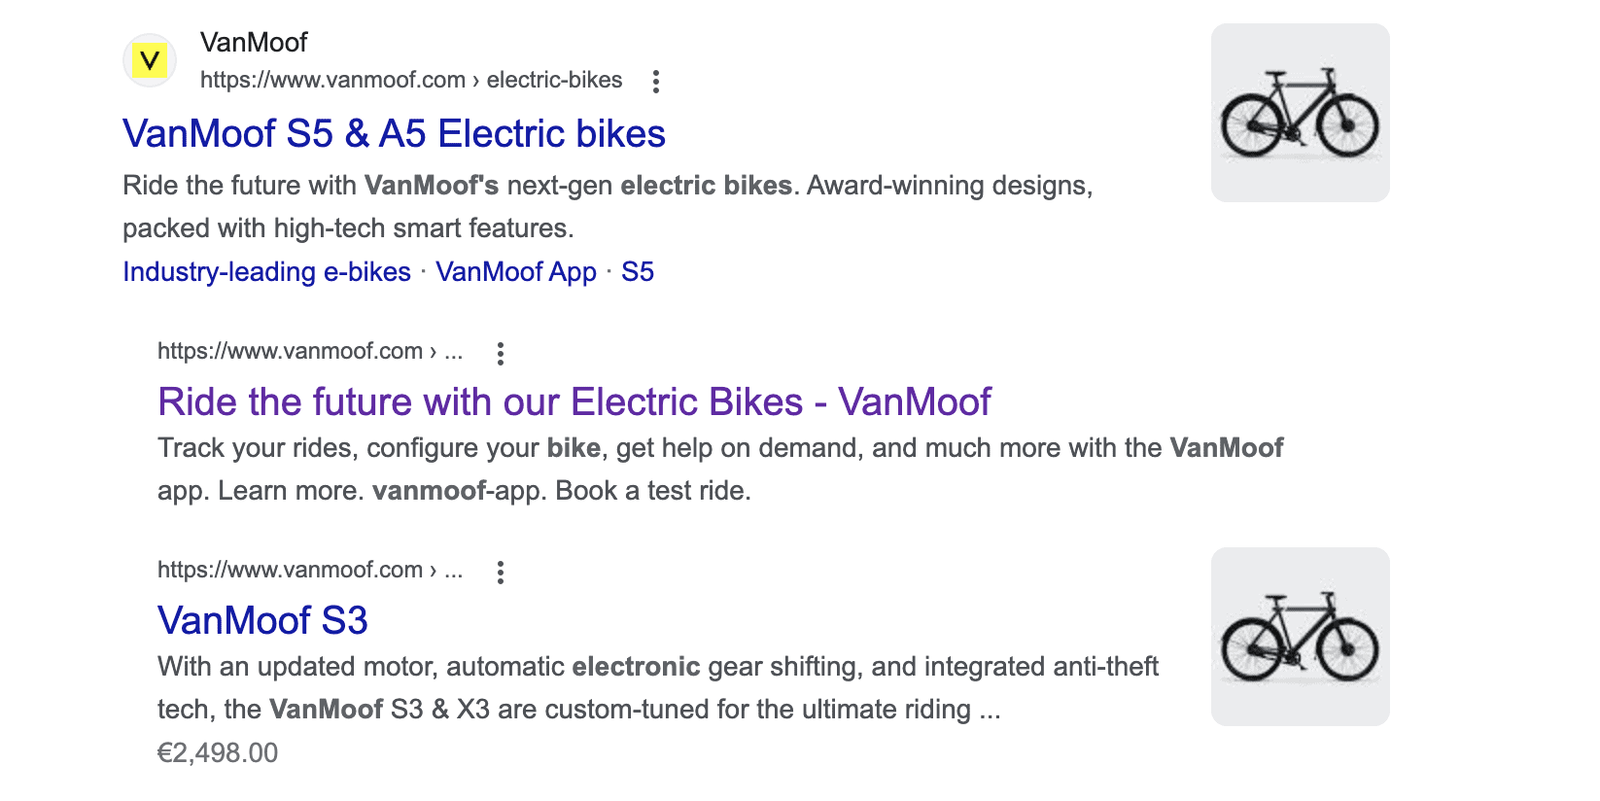Image resolution: width=1600 pixels, height=801 pixels.
Task: Open 'Ride the future with our Electric Bikes' link
Action: click(x=574, y=402)
